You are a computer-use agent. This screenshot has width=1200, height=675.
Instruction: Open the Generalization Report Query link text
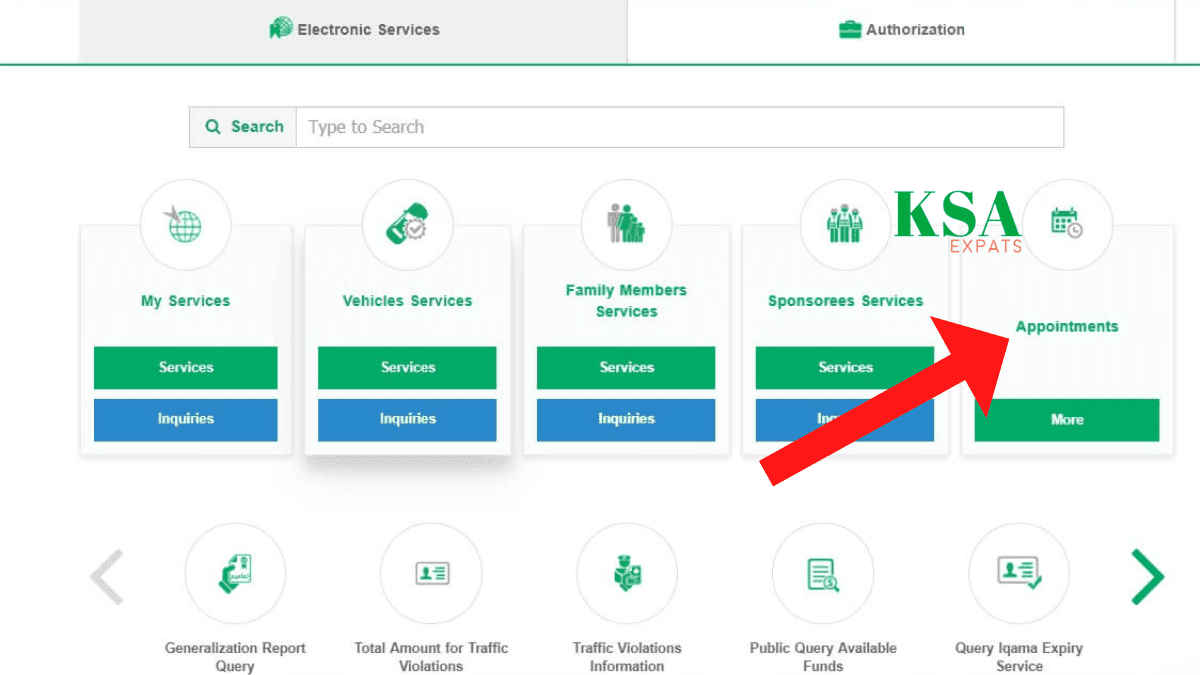click(x=235, y=657)
